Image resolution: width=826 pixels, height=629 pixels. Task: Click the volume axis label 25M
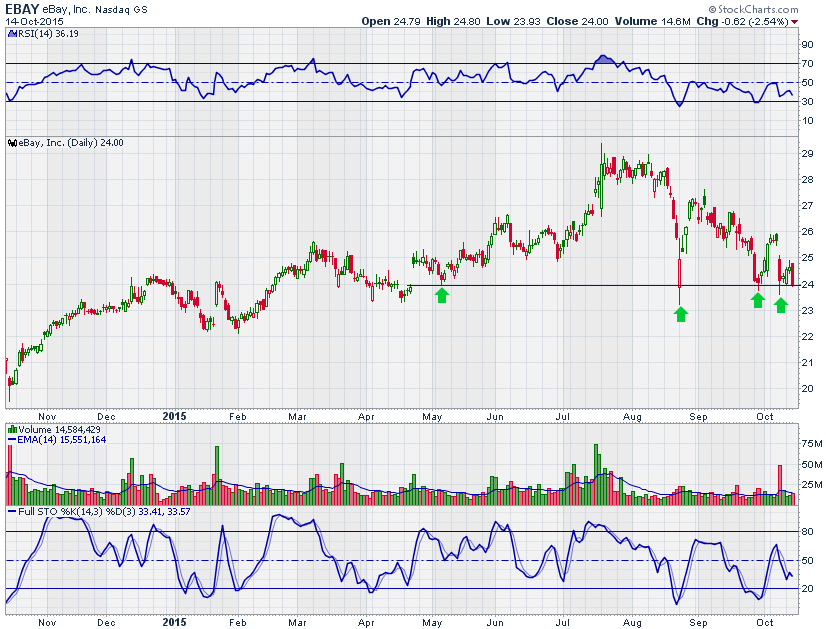812,485
